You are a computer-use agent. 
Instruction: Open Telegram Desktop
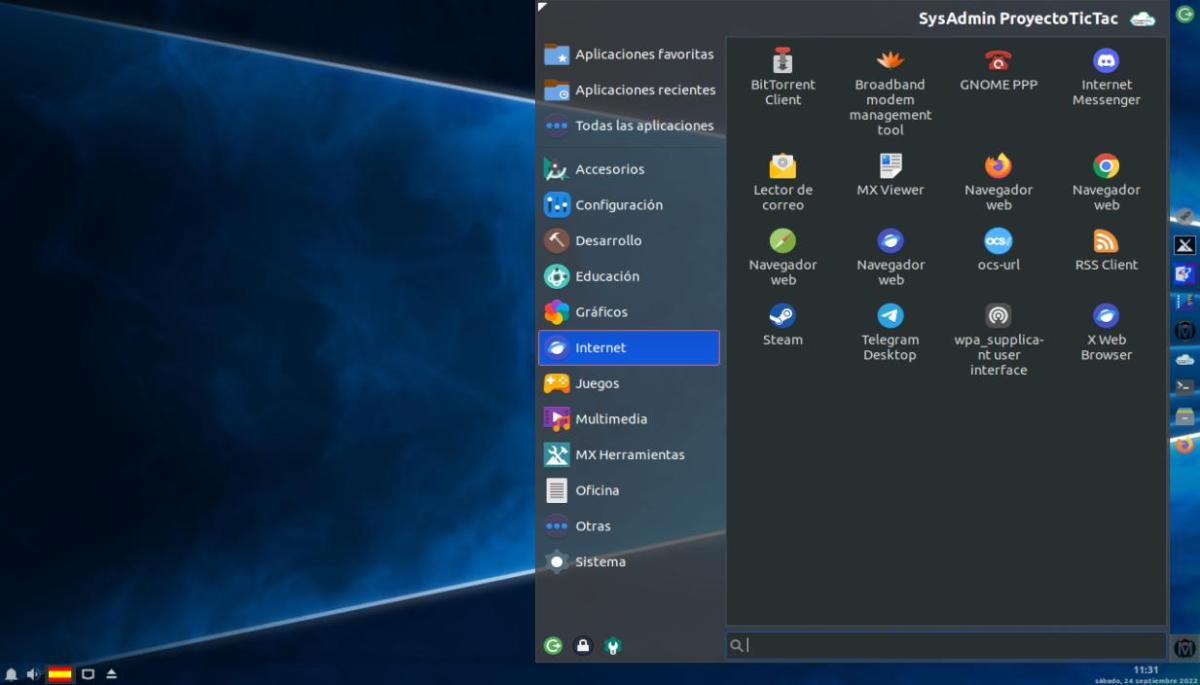(x=890, y=331)
